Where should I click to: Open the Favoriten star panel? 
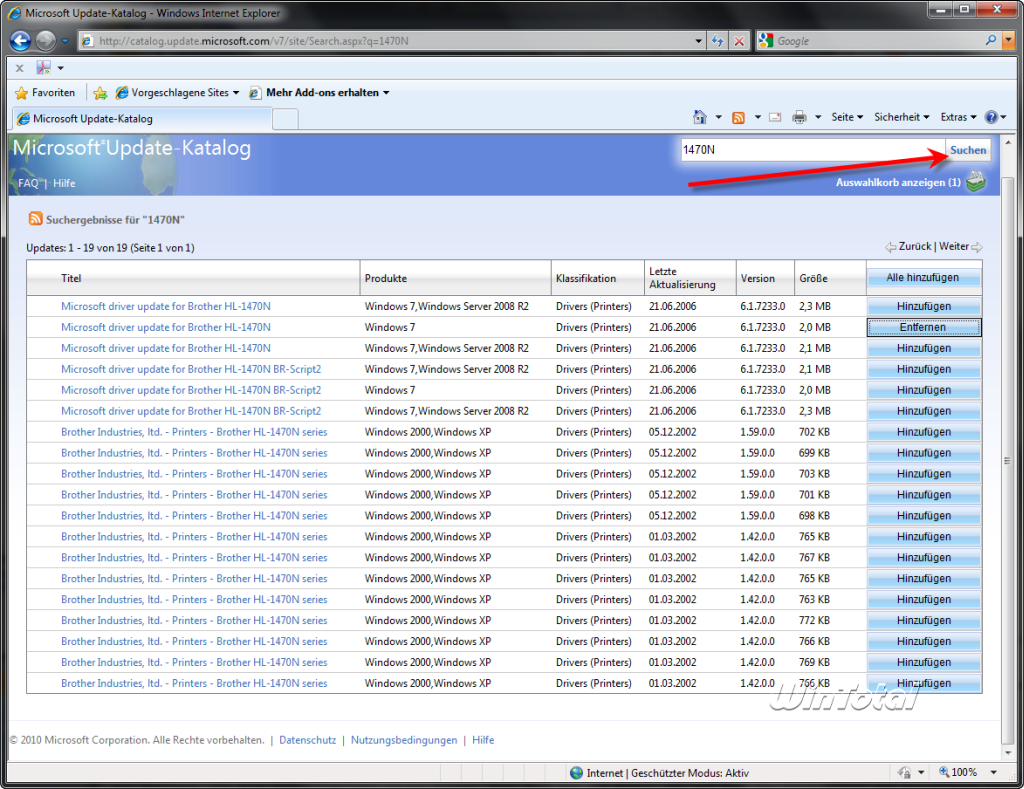coord(22,93)
